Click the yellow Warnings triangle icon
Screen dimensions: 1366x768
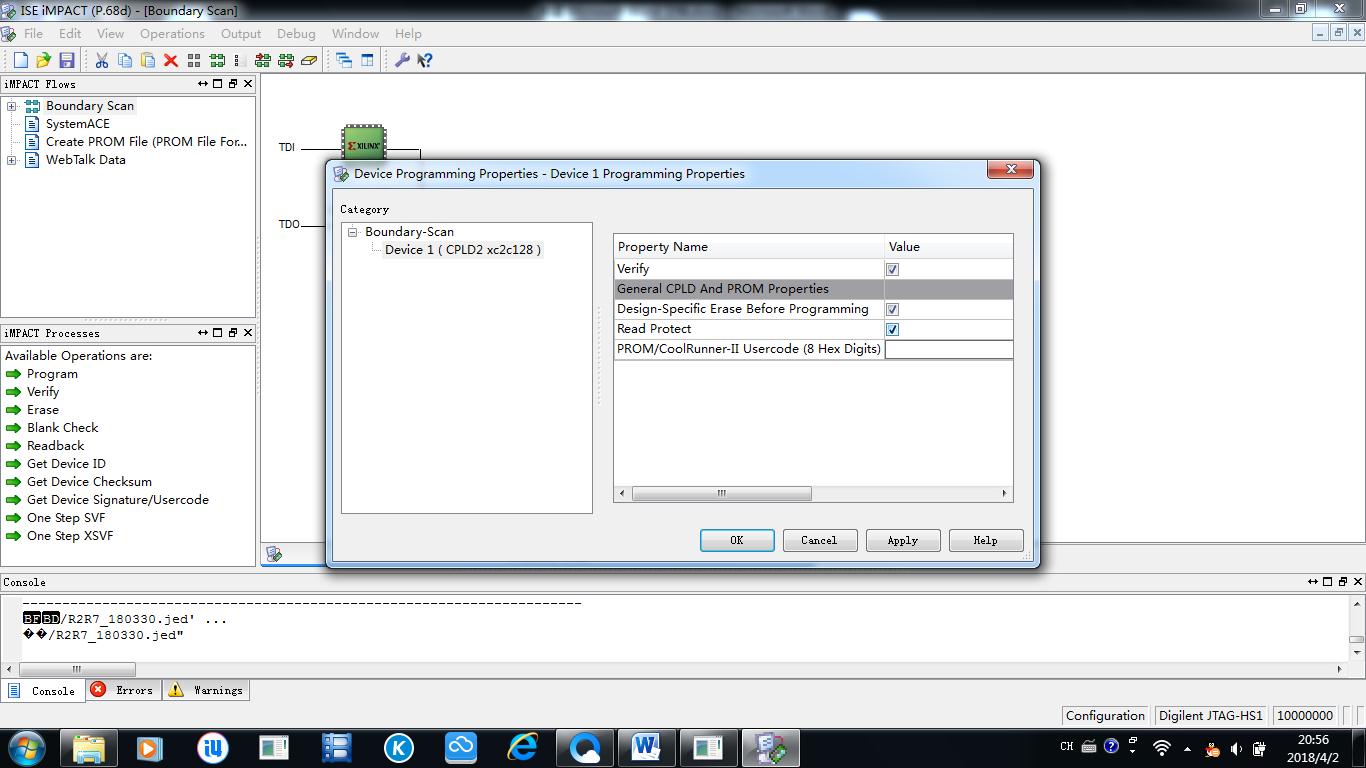[176, 689]
